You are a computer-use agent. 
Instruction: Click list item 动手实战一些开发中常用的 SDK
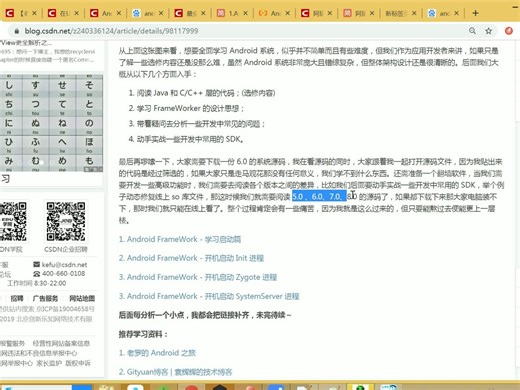click(x=190, y=139)
